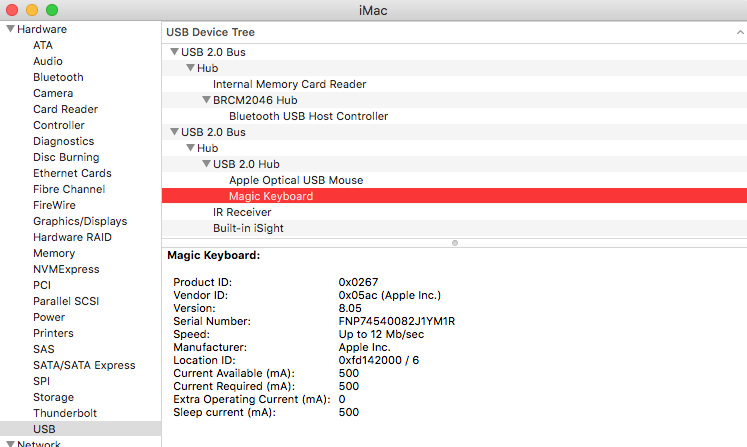Open Diagnostics in the sidebar

[63, 141]
